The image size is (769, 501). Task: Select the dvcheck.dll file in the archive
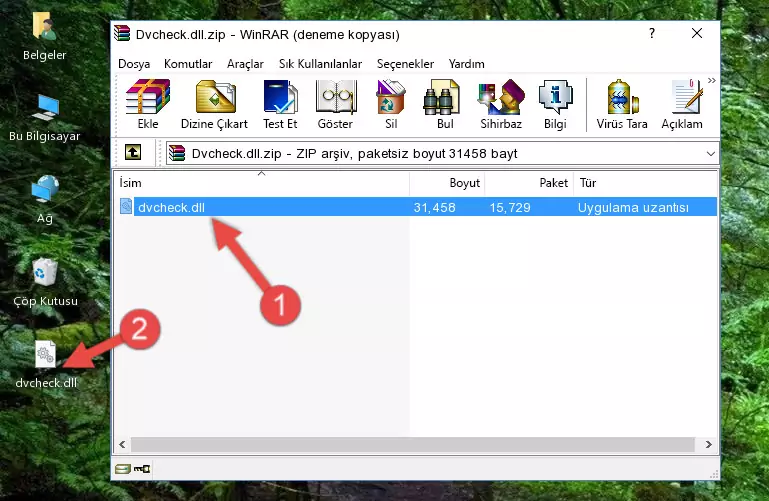(x=417, y=207)
